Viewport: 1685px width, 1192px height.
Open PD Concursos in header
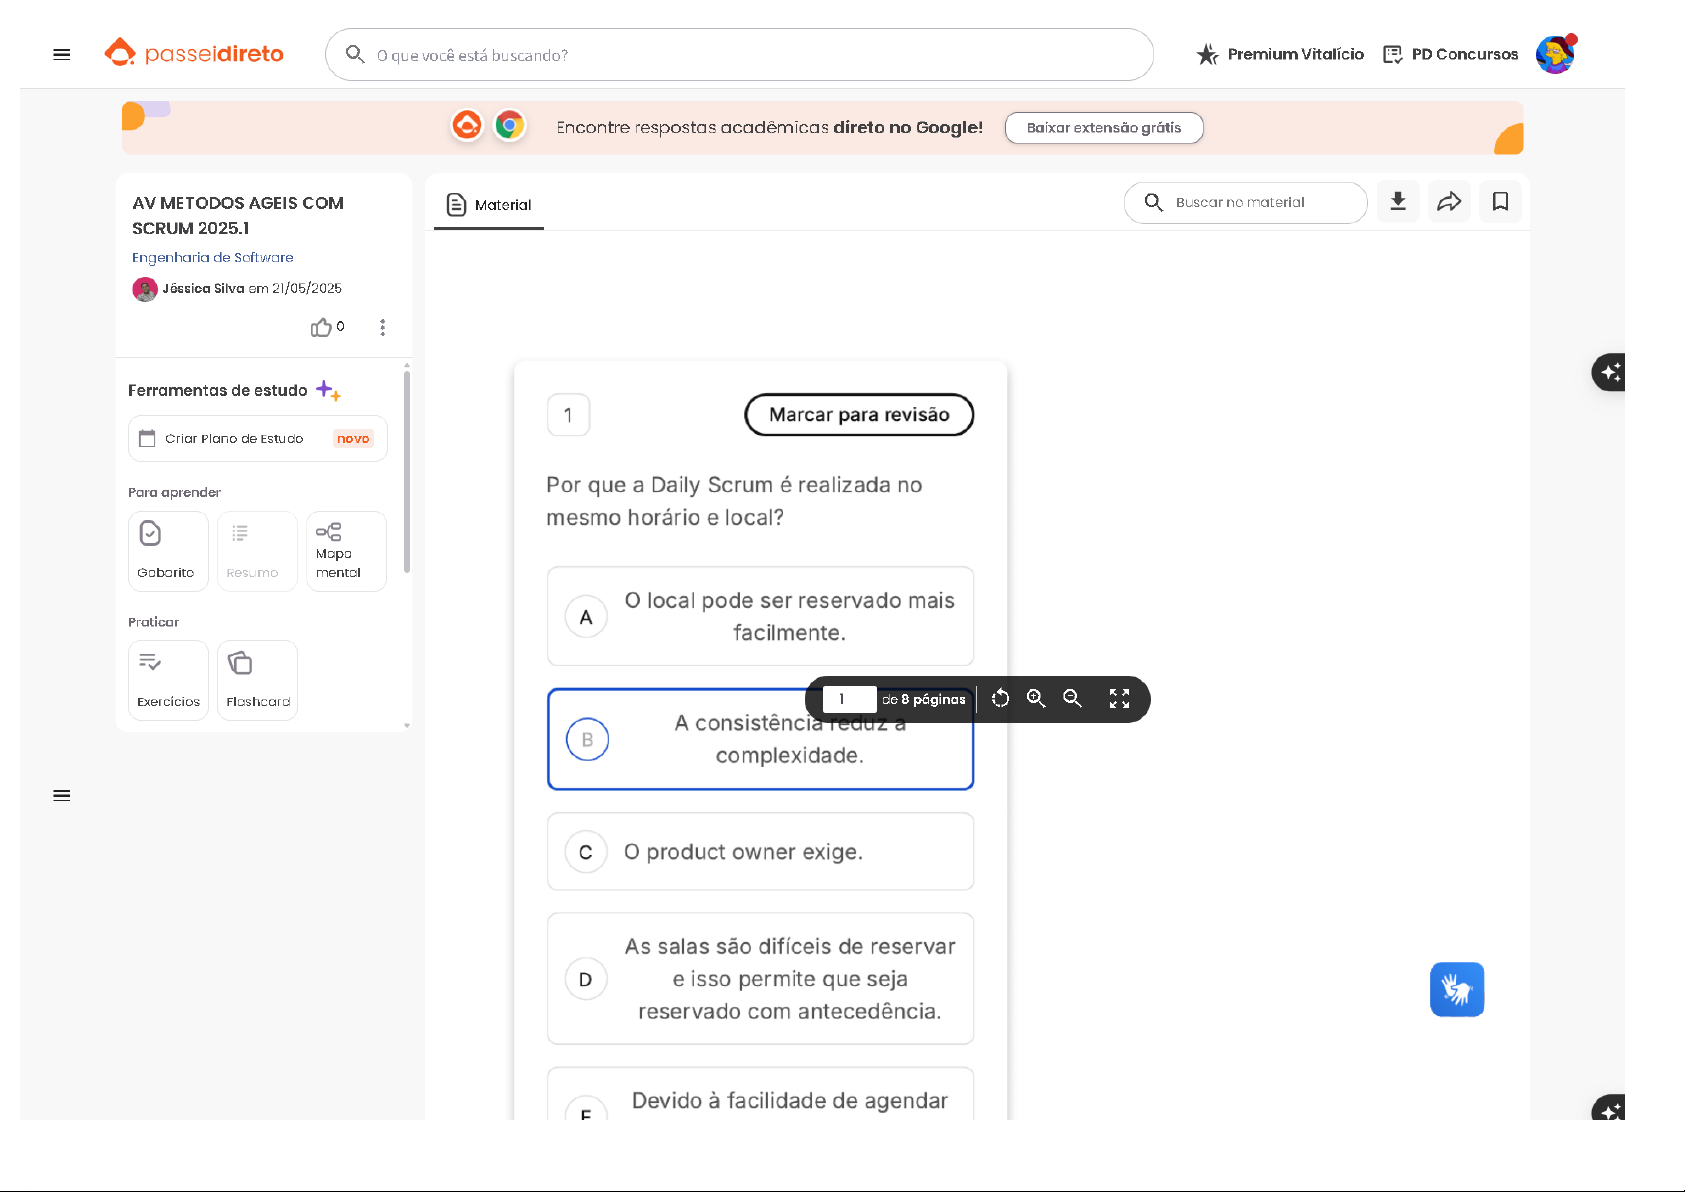click(1450, 55)
